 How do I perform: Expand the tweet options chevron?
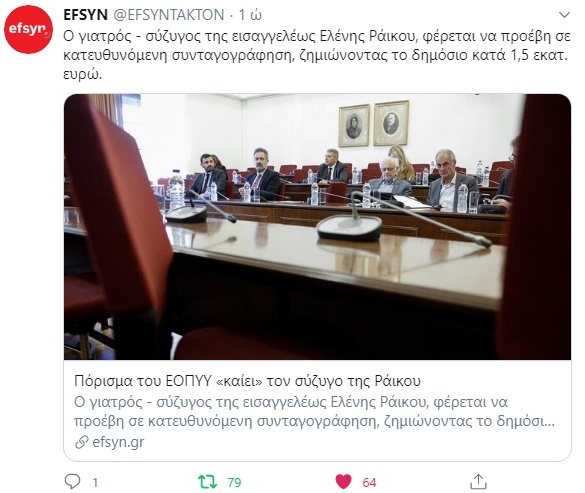click(x=564, y=15)
